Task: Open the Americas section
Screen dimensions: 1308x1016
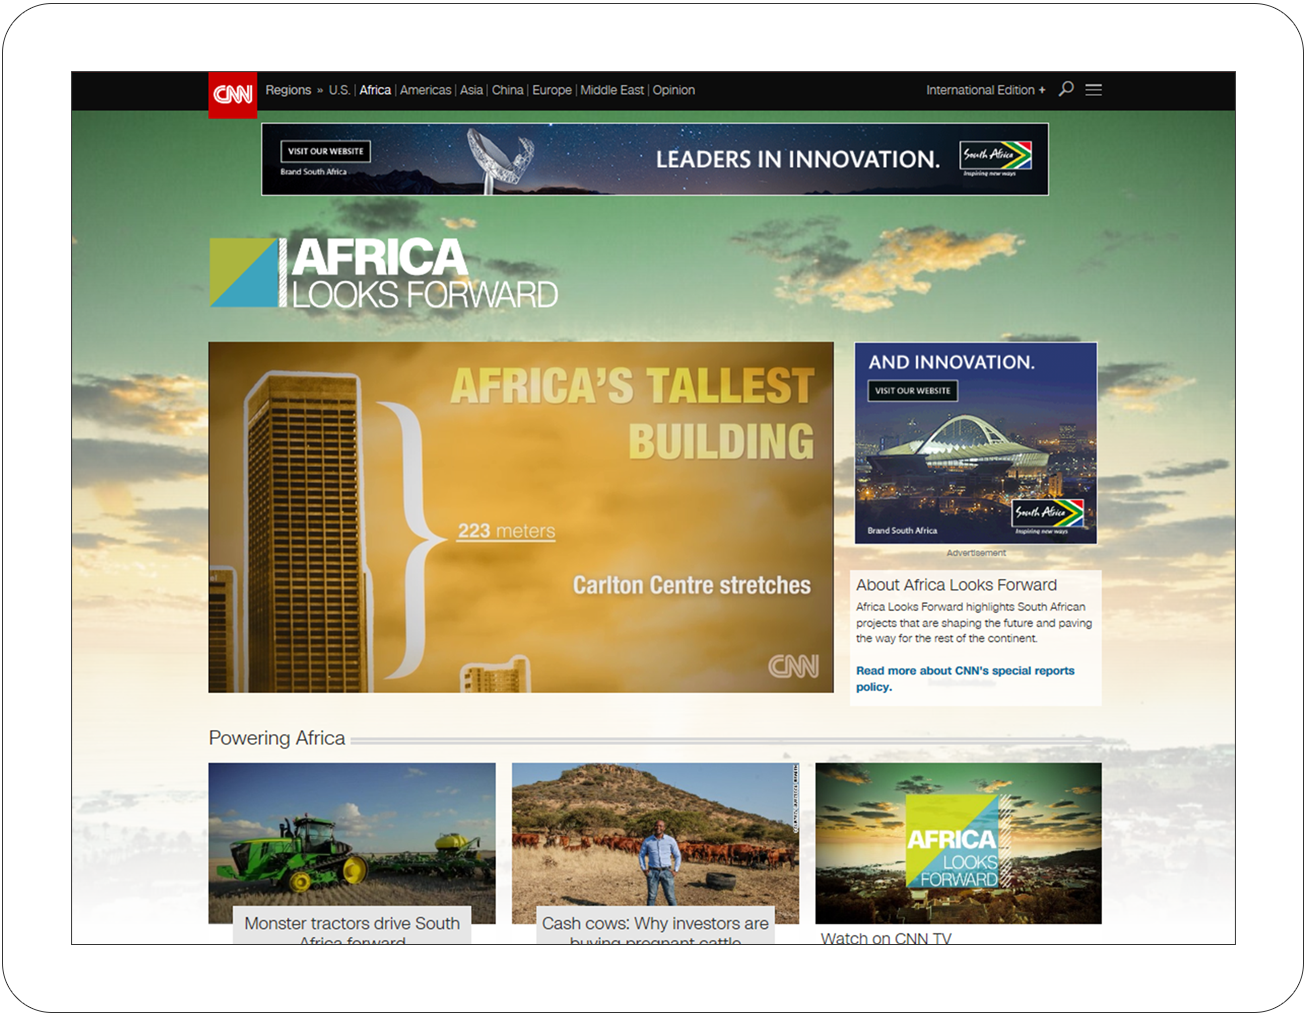Action: click(425, 90)
